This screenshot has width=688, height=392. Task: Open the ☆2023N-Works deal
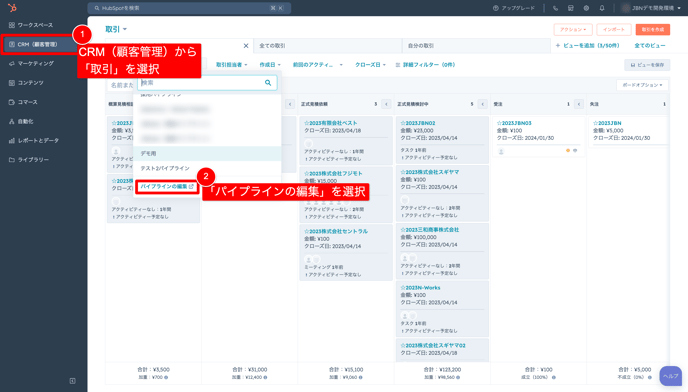click(x=420, y=288)
